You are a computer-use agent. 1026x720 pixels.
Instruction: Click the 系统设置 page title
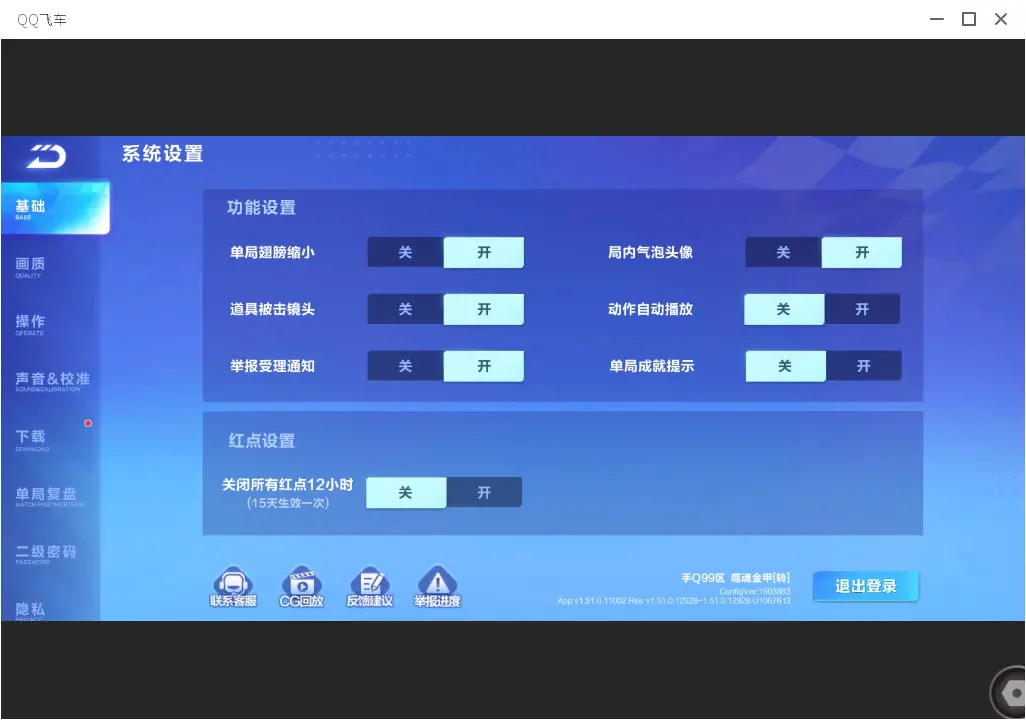[x=162, y=154]
